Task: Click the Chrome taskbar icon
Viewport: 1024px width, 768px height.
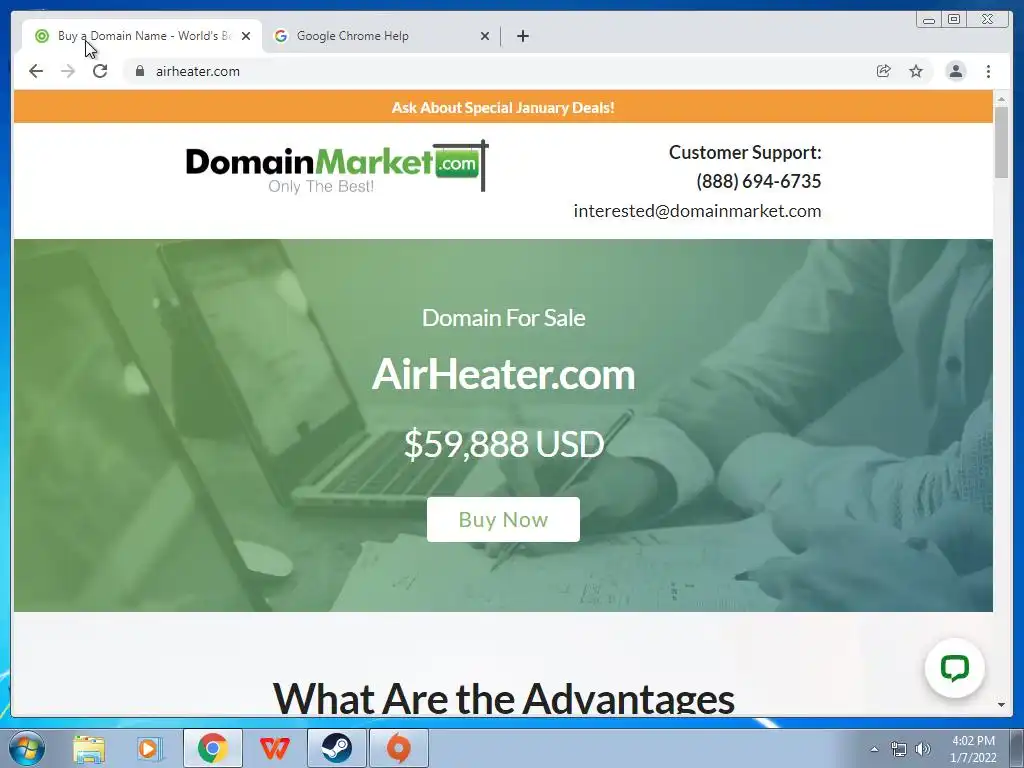Action: coord(213,748)
